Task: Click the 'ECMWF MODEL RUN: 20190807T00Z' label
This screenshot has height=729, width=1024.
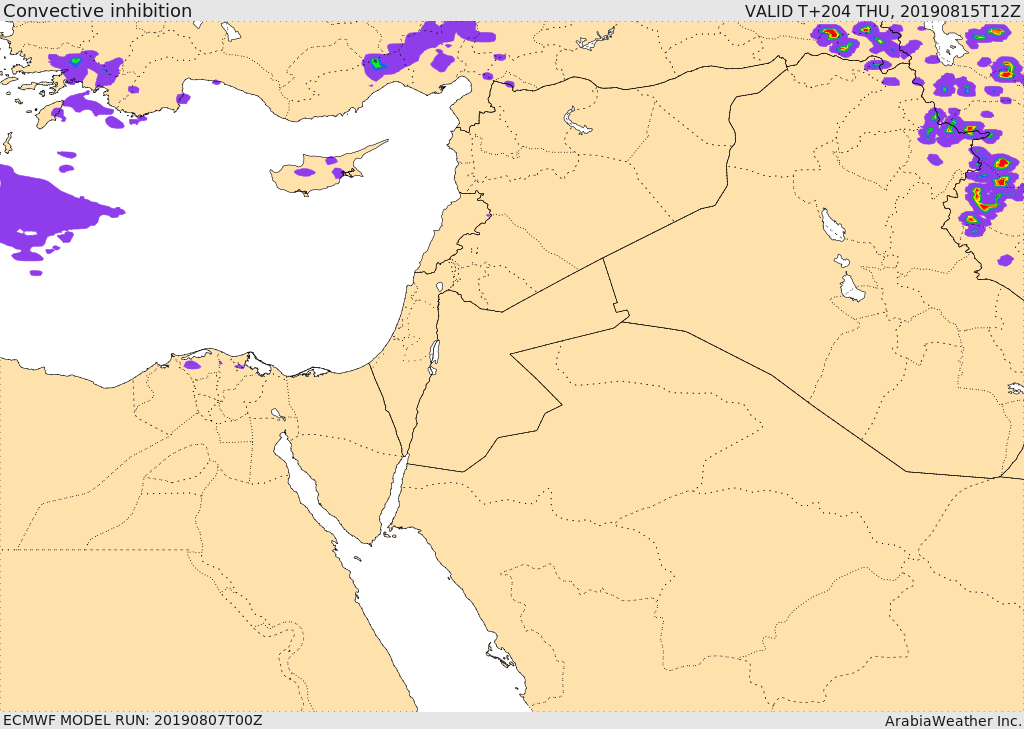Action: pyautogui.click(x=133, y=720)
